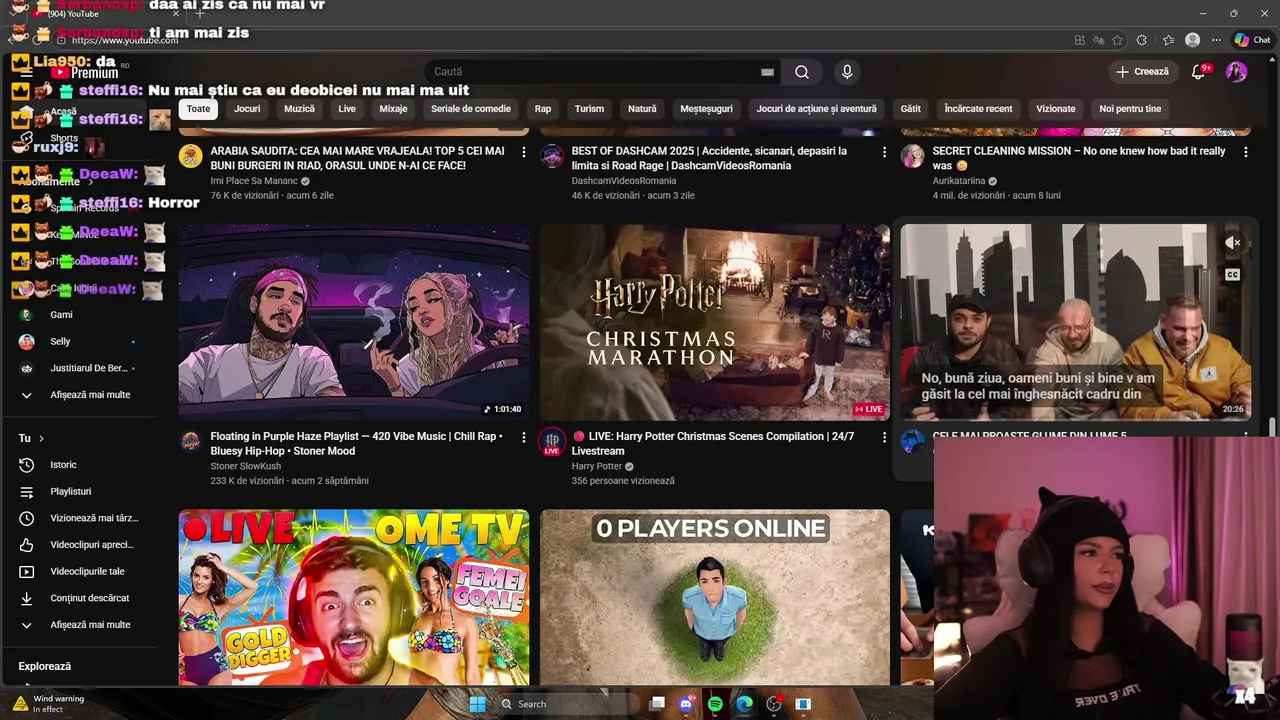Select the Mixaje filter chip
This screenshot has width=1280, height=720.
click(393, 109)
